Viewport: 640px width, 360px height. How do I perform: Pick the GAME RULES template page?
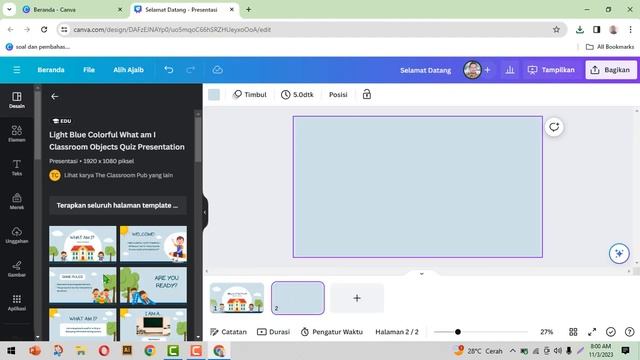click(x=82, y=285)
